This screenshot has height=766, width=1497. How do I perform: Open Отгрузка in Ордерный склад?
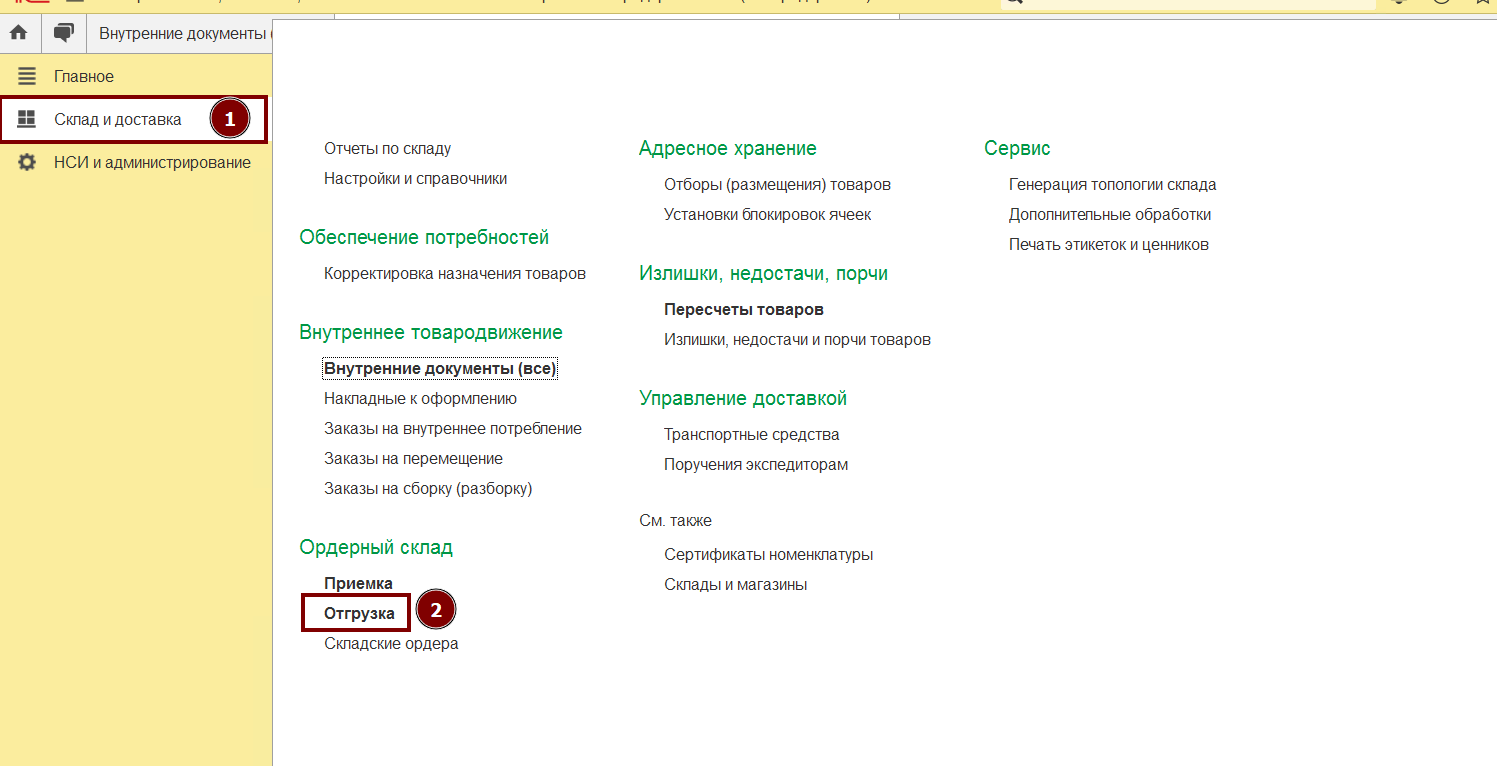pyautogui.click(x=359, y=614)
